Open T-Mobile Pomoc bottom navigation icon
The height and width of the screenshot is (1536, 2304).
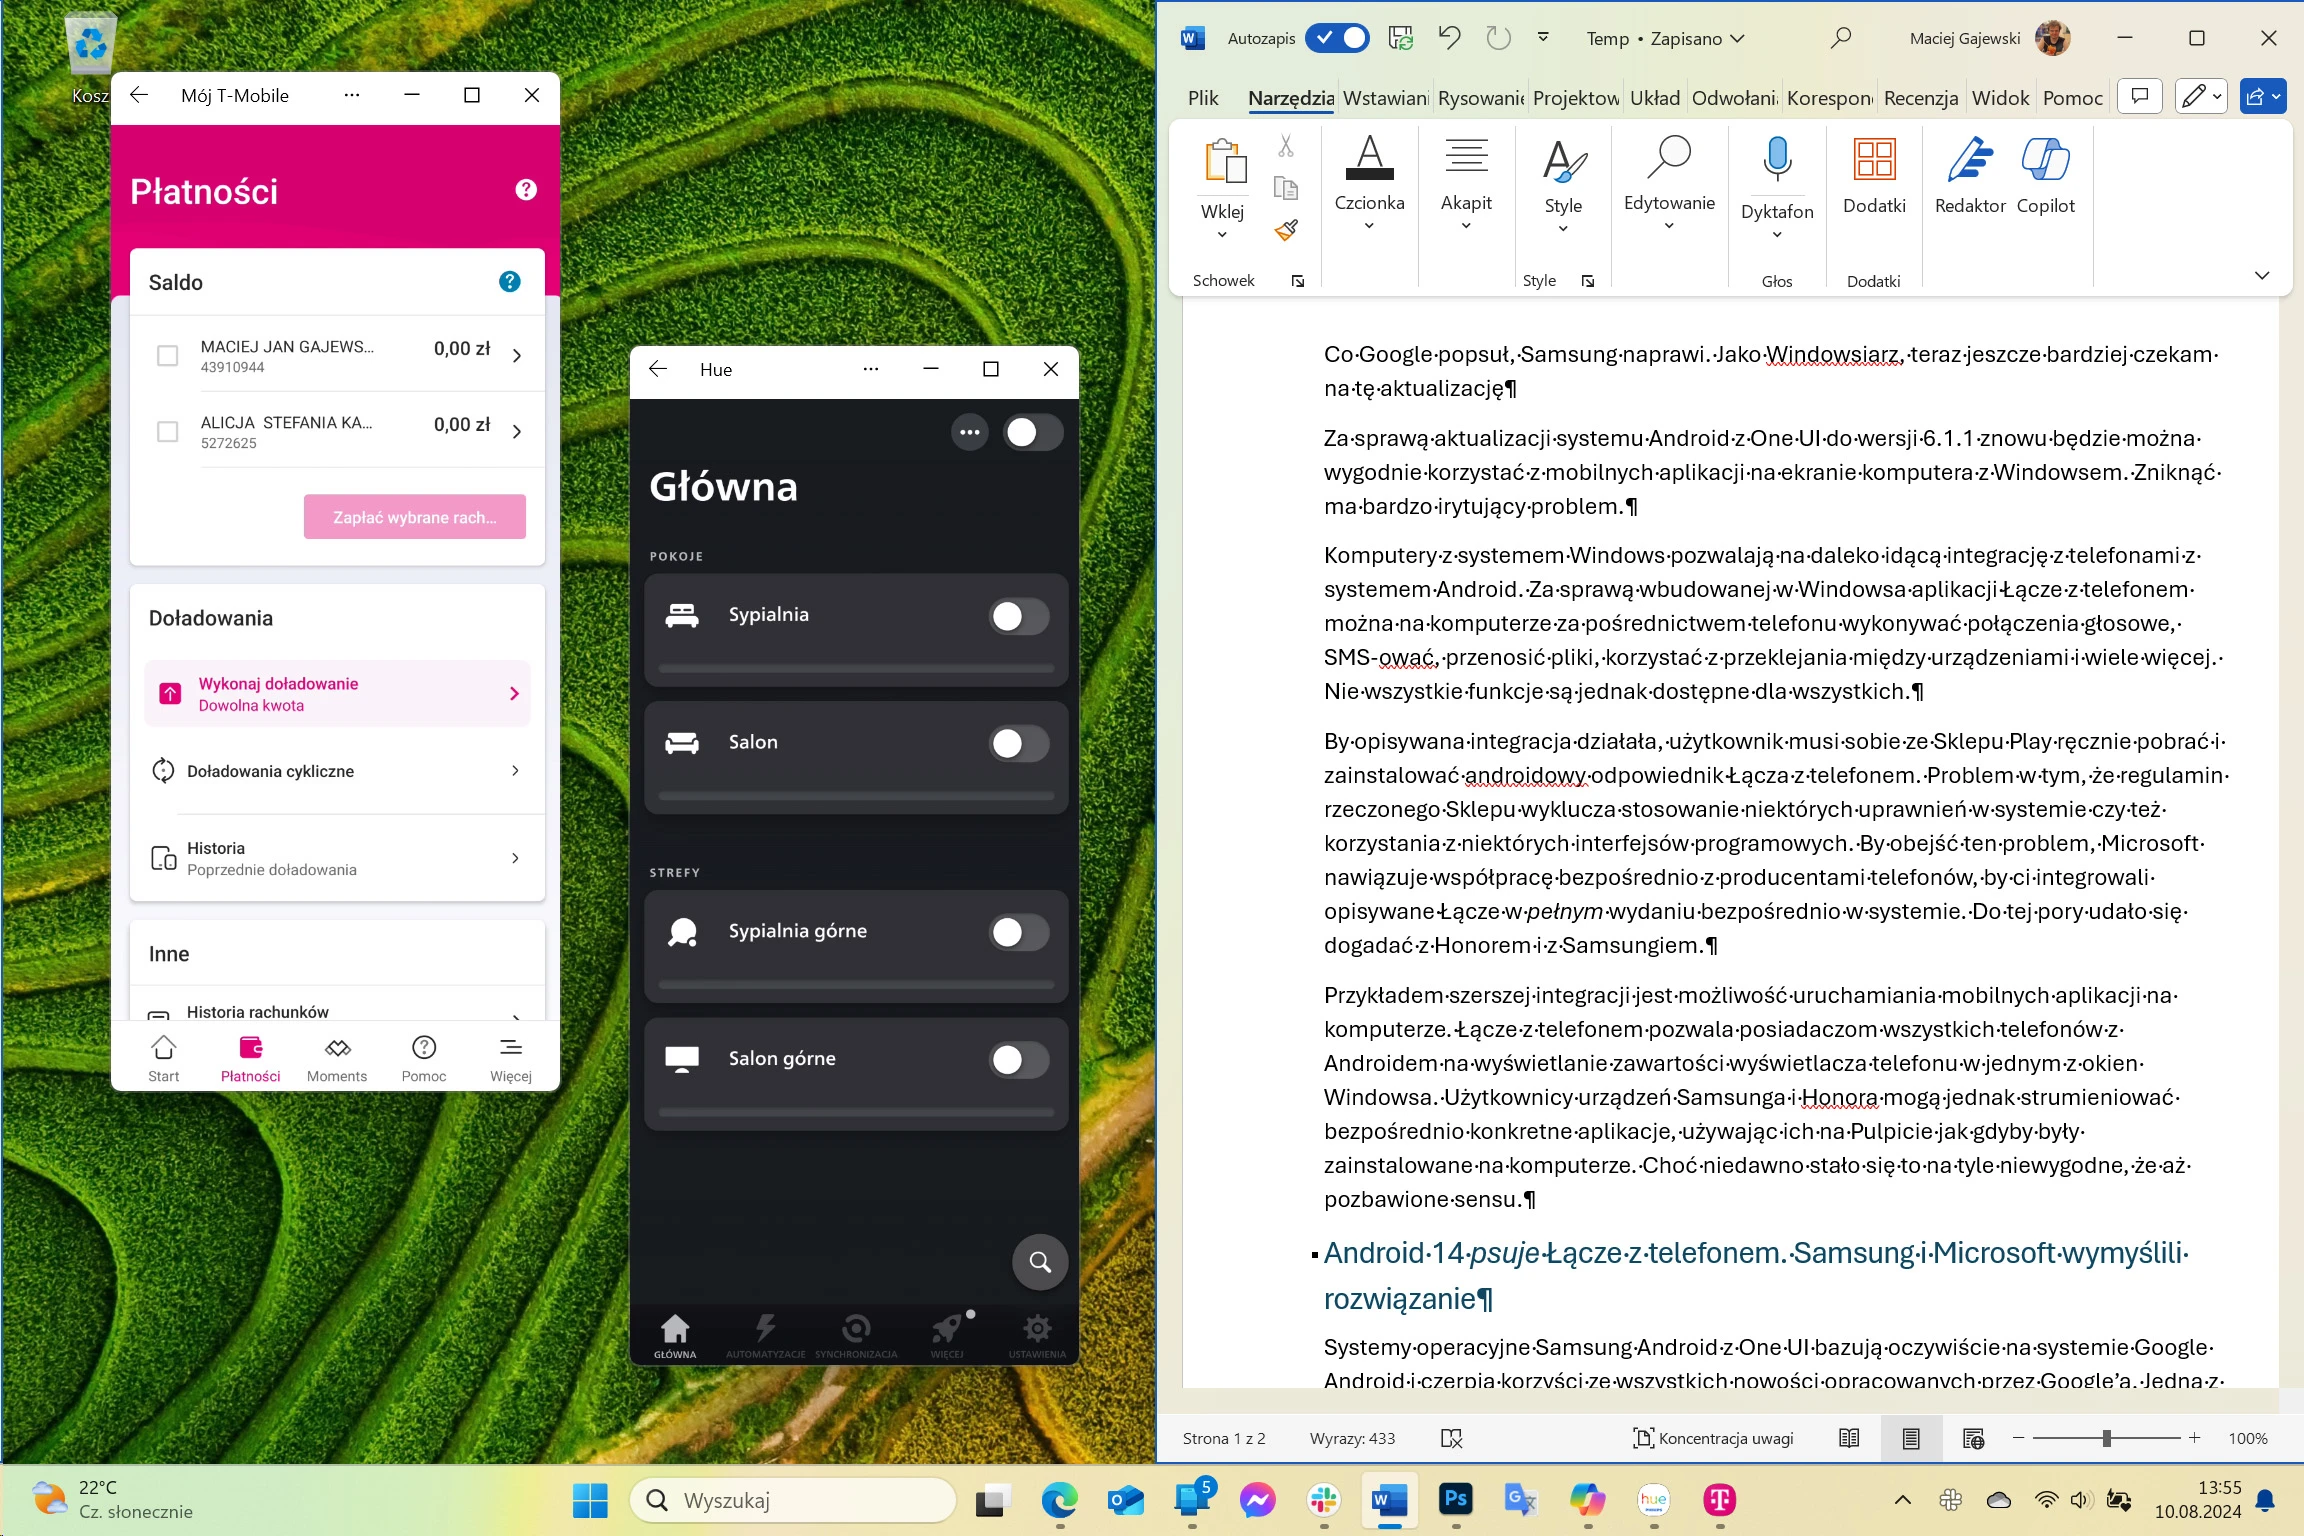point(424,1058)
